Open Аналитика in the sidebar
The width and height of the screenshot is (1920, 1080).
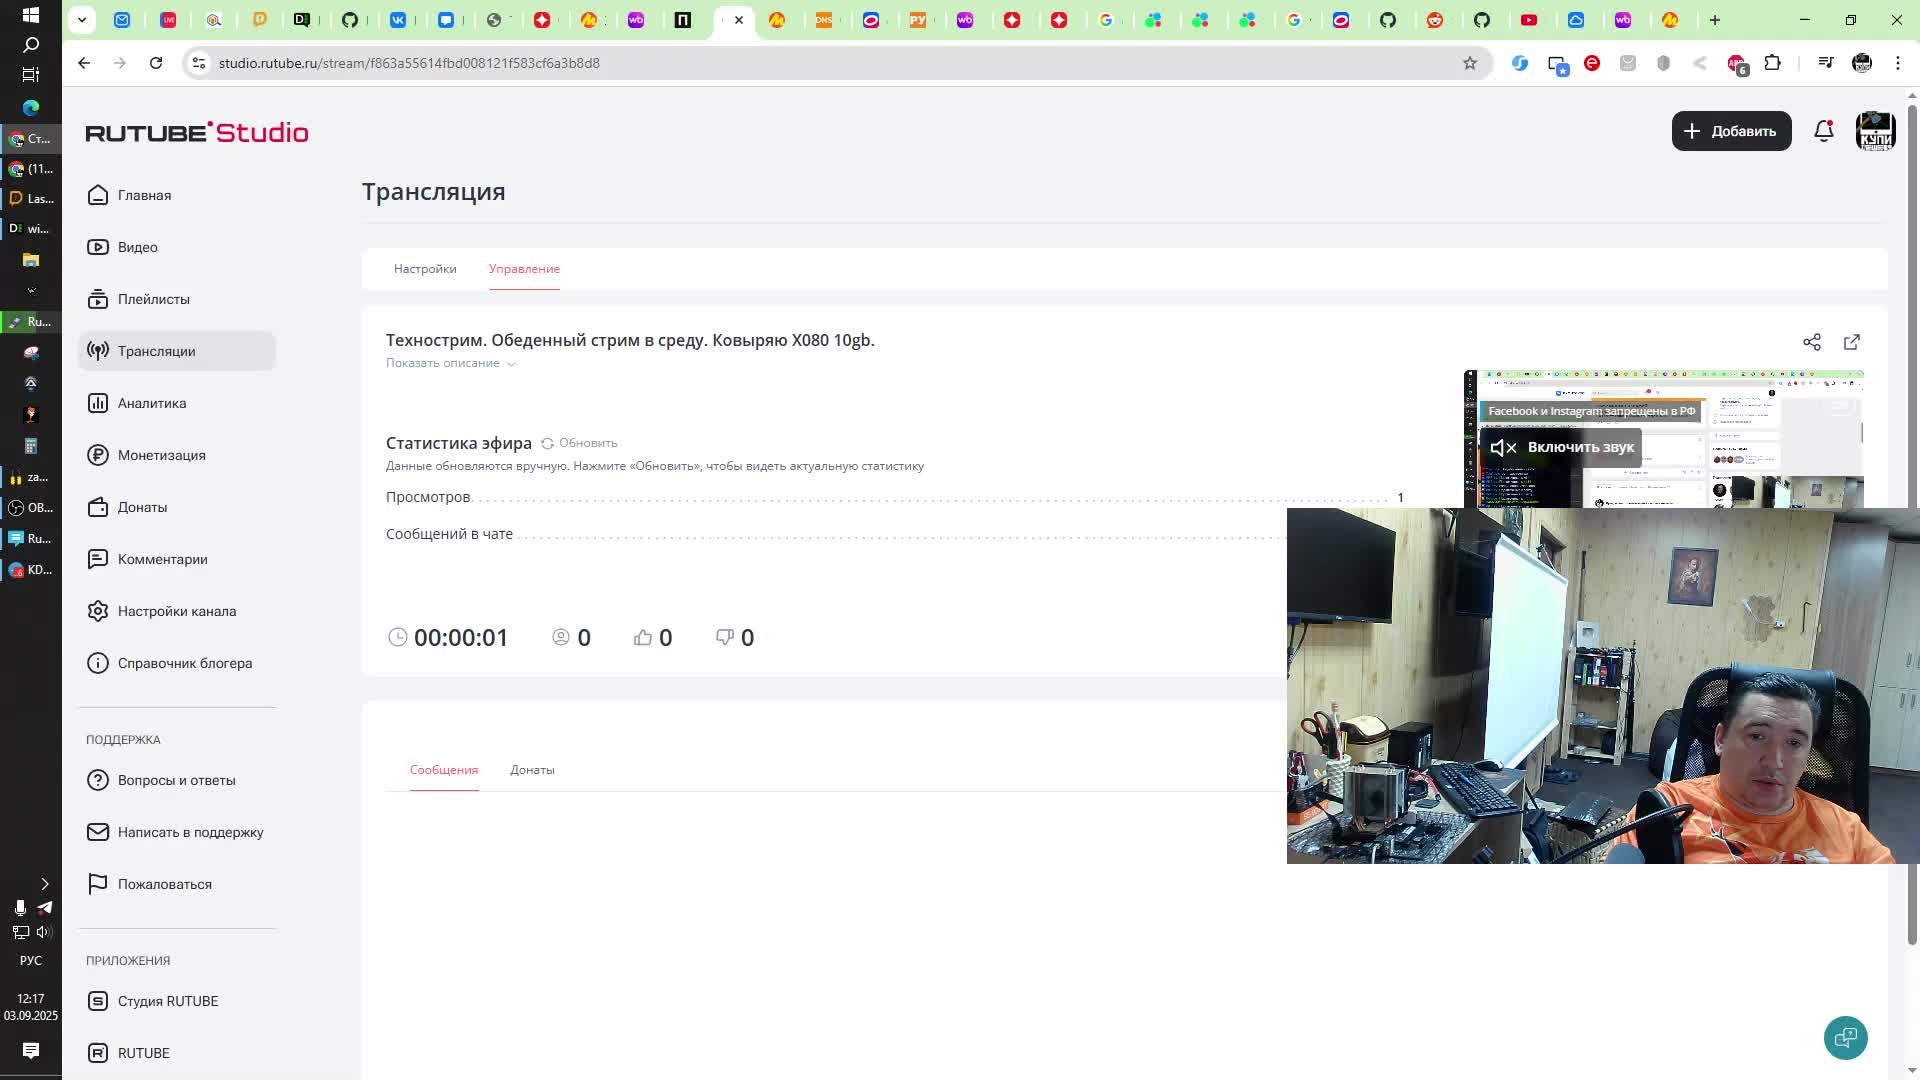pos(151,403)
